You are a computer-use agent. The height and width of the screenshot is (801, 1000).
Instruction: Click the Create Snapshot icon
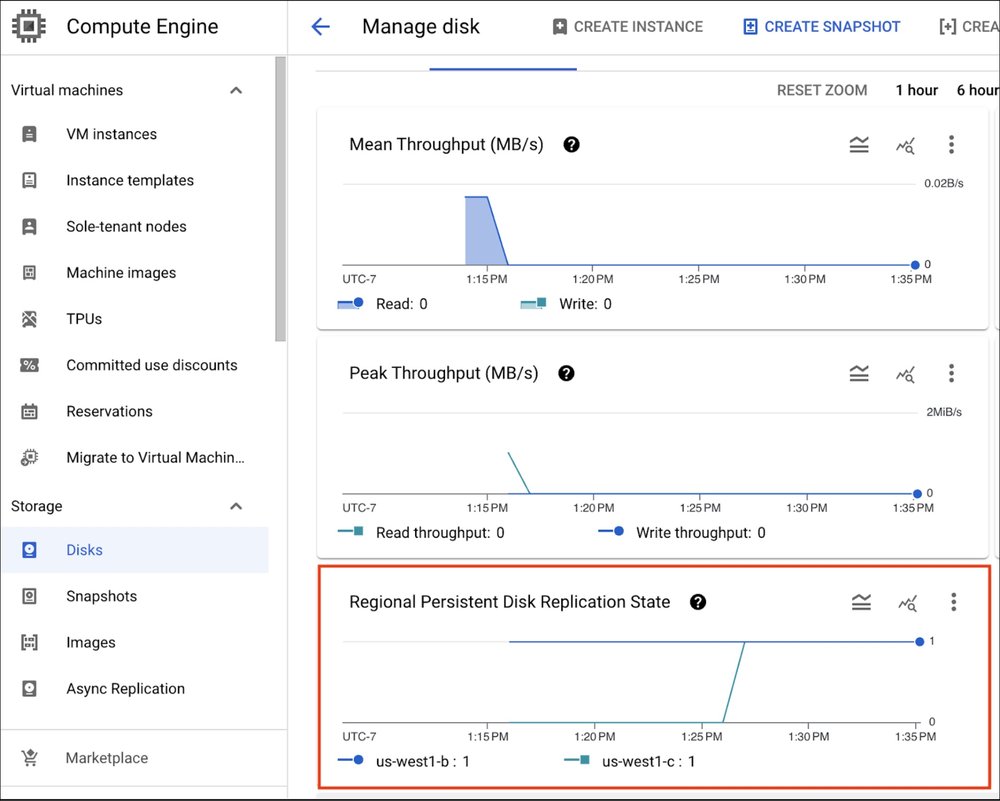[x=751, y=27]
